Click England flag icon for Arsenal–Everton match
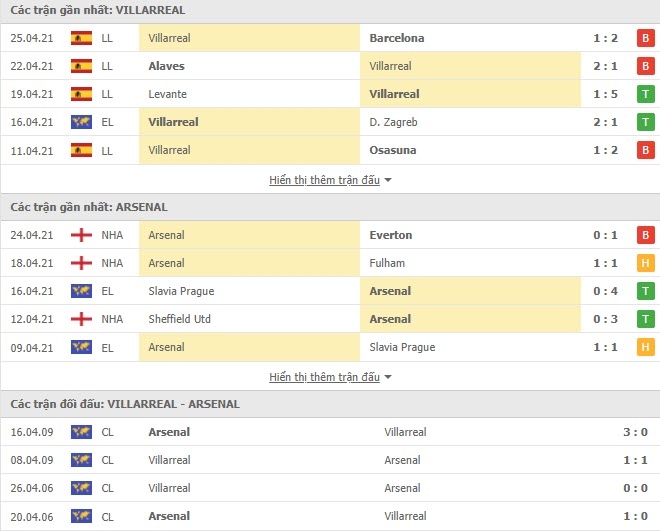This screenshot has height=531, width=660. pos(81,235)
